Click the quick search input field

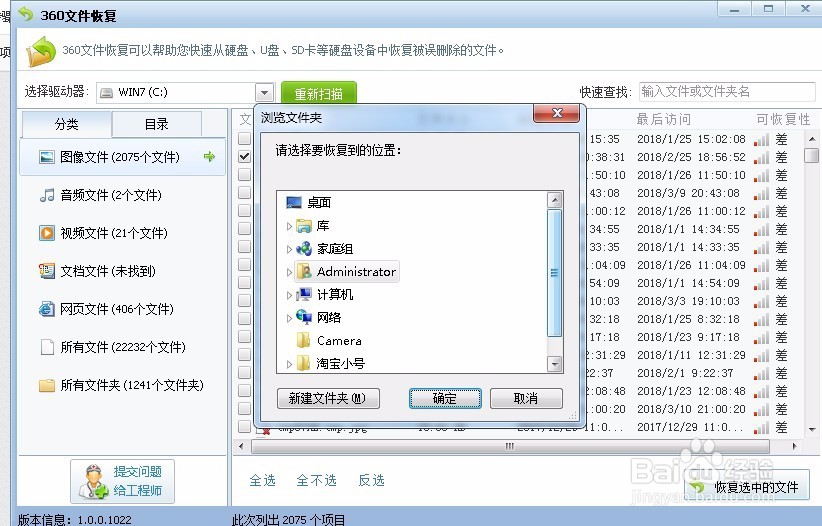727,92
